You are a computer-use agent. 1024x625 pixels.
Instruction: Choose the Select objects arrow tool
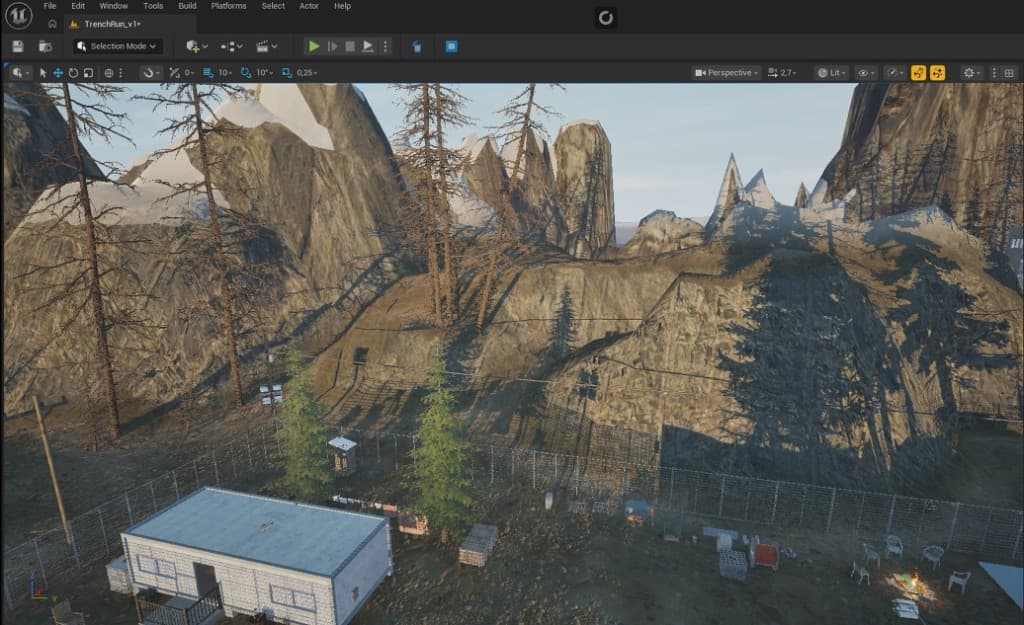pyautogui.click(x=43, y=72)
